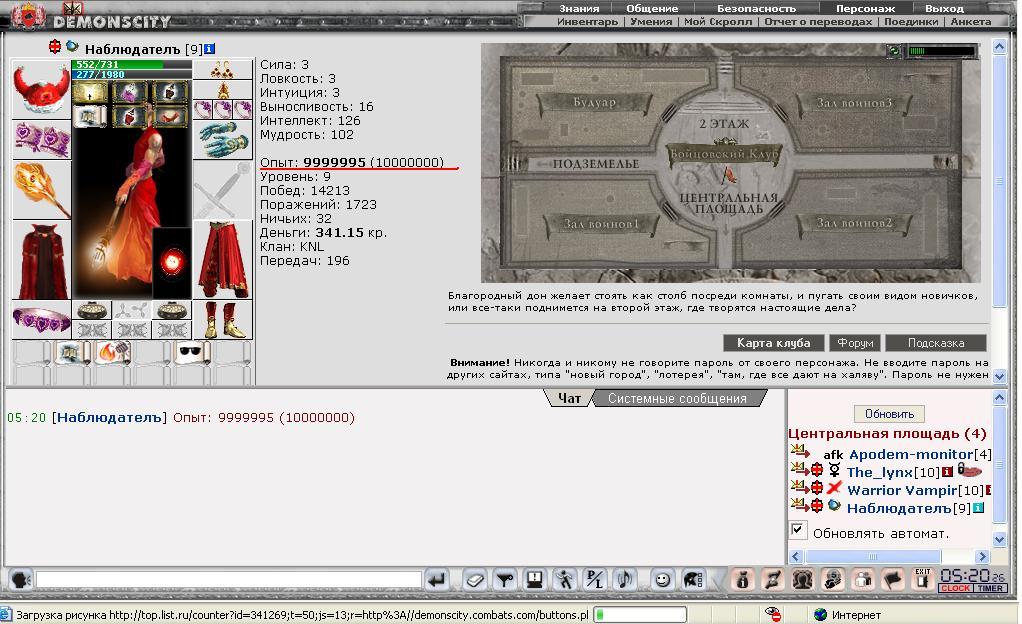Click the private message arrow next to The_lynx

[799, 469]
